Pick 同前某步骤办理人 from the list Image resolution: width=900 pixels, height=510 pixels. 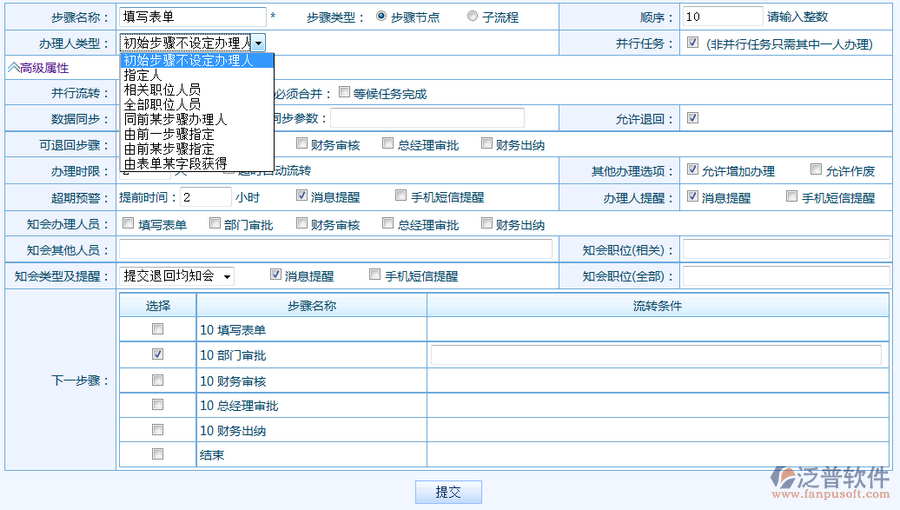[175, 118]
